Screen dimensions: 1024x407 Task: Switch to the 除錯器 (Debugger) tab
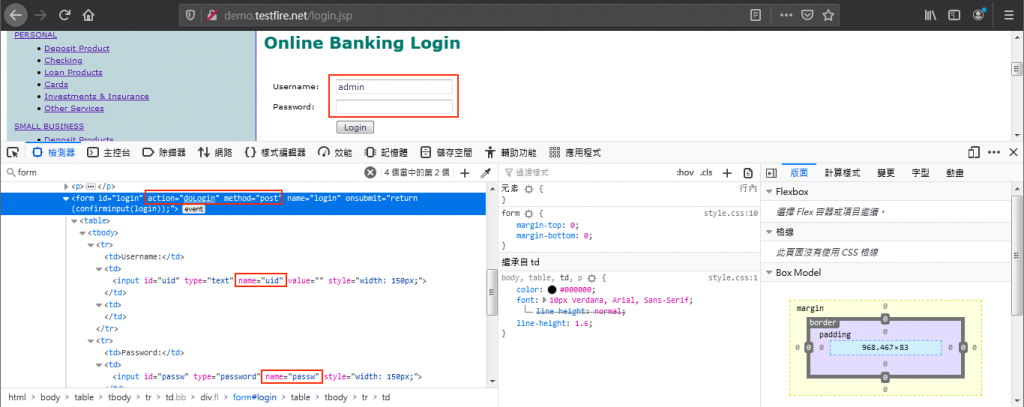[x=165, y=152]
